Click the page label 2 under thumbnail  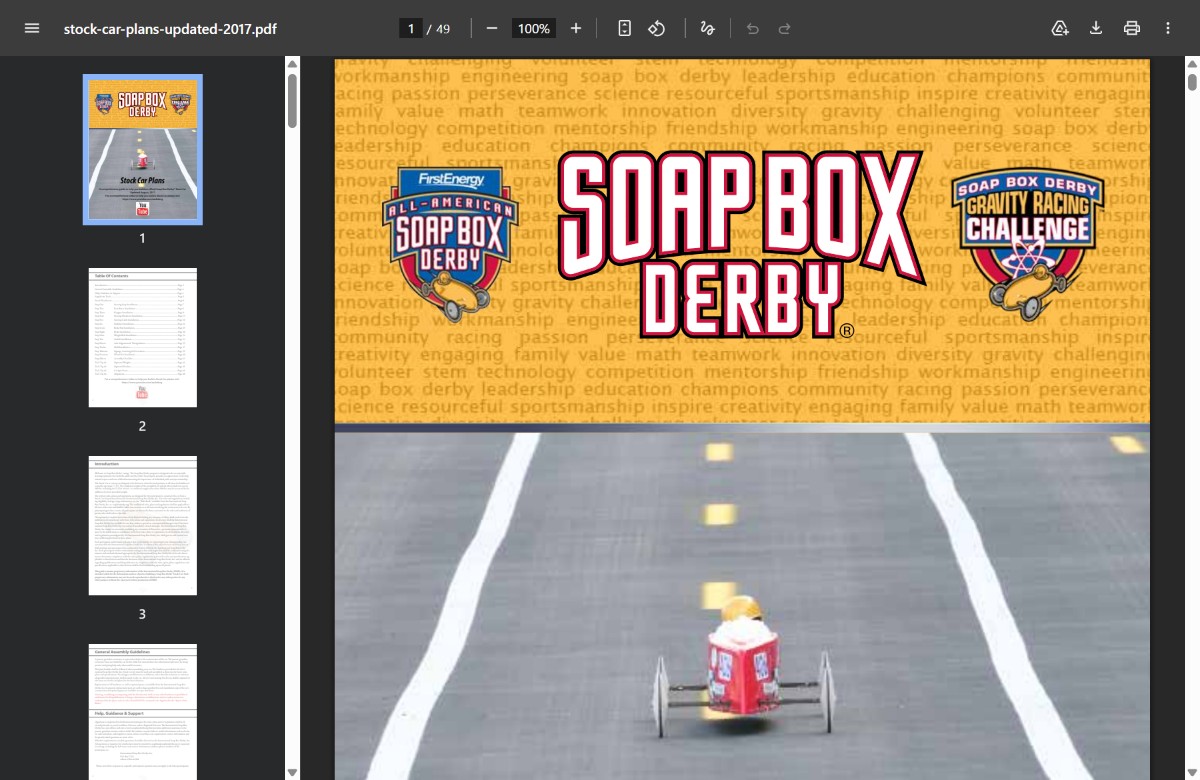coord(142,426)
